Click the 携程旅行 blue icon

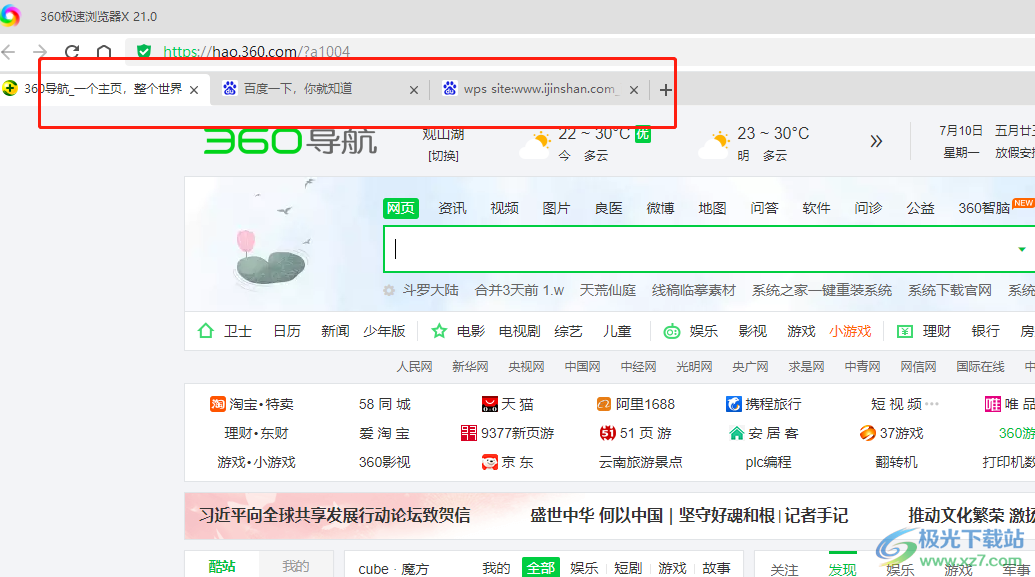tap(733, 404)
